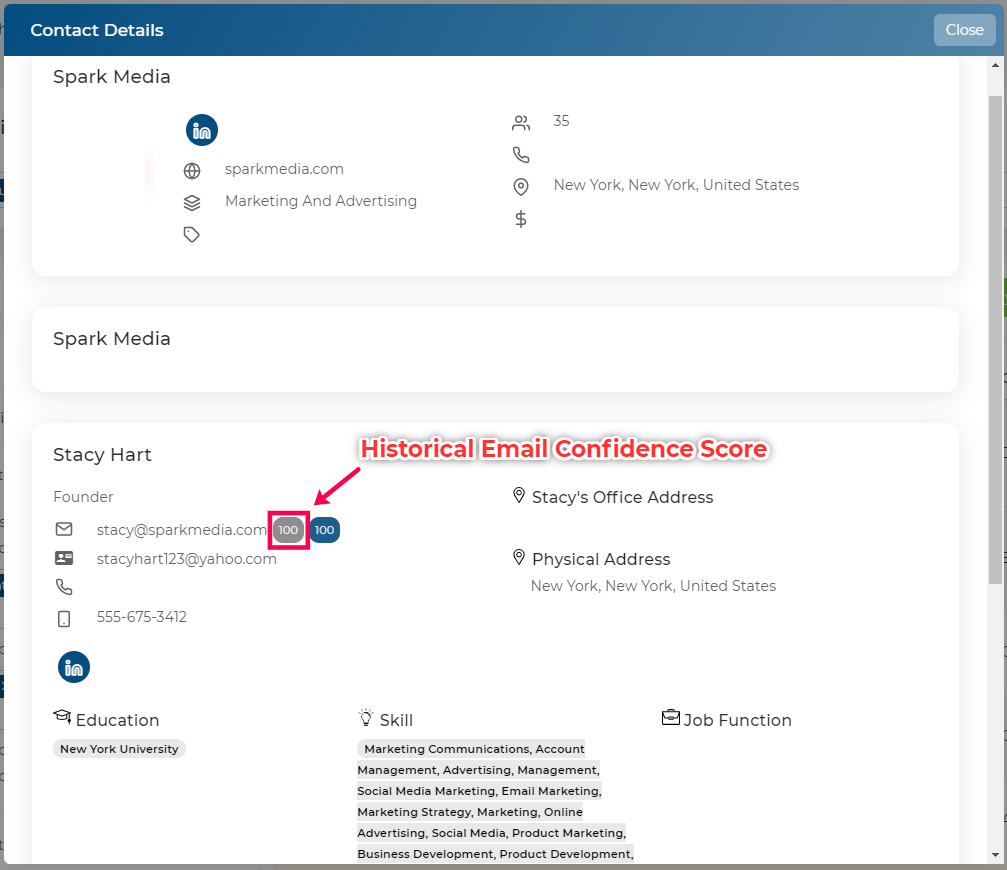Screen dimensions: 1007x870
Task: Click the industry layers icon
Action: pyautogui.click(x=192, y=202)
